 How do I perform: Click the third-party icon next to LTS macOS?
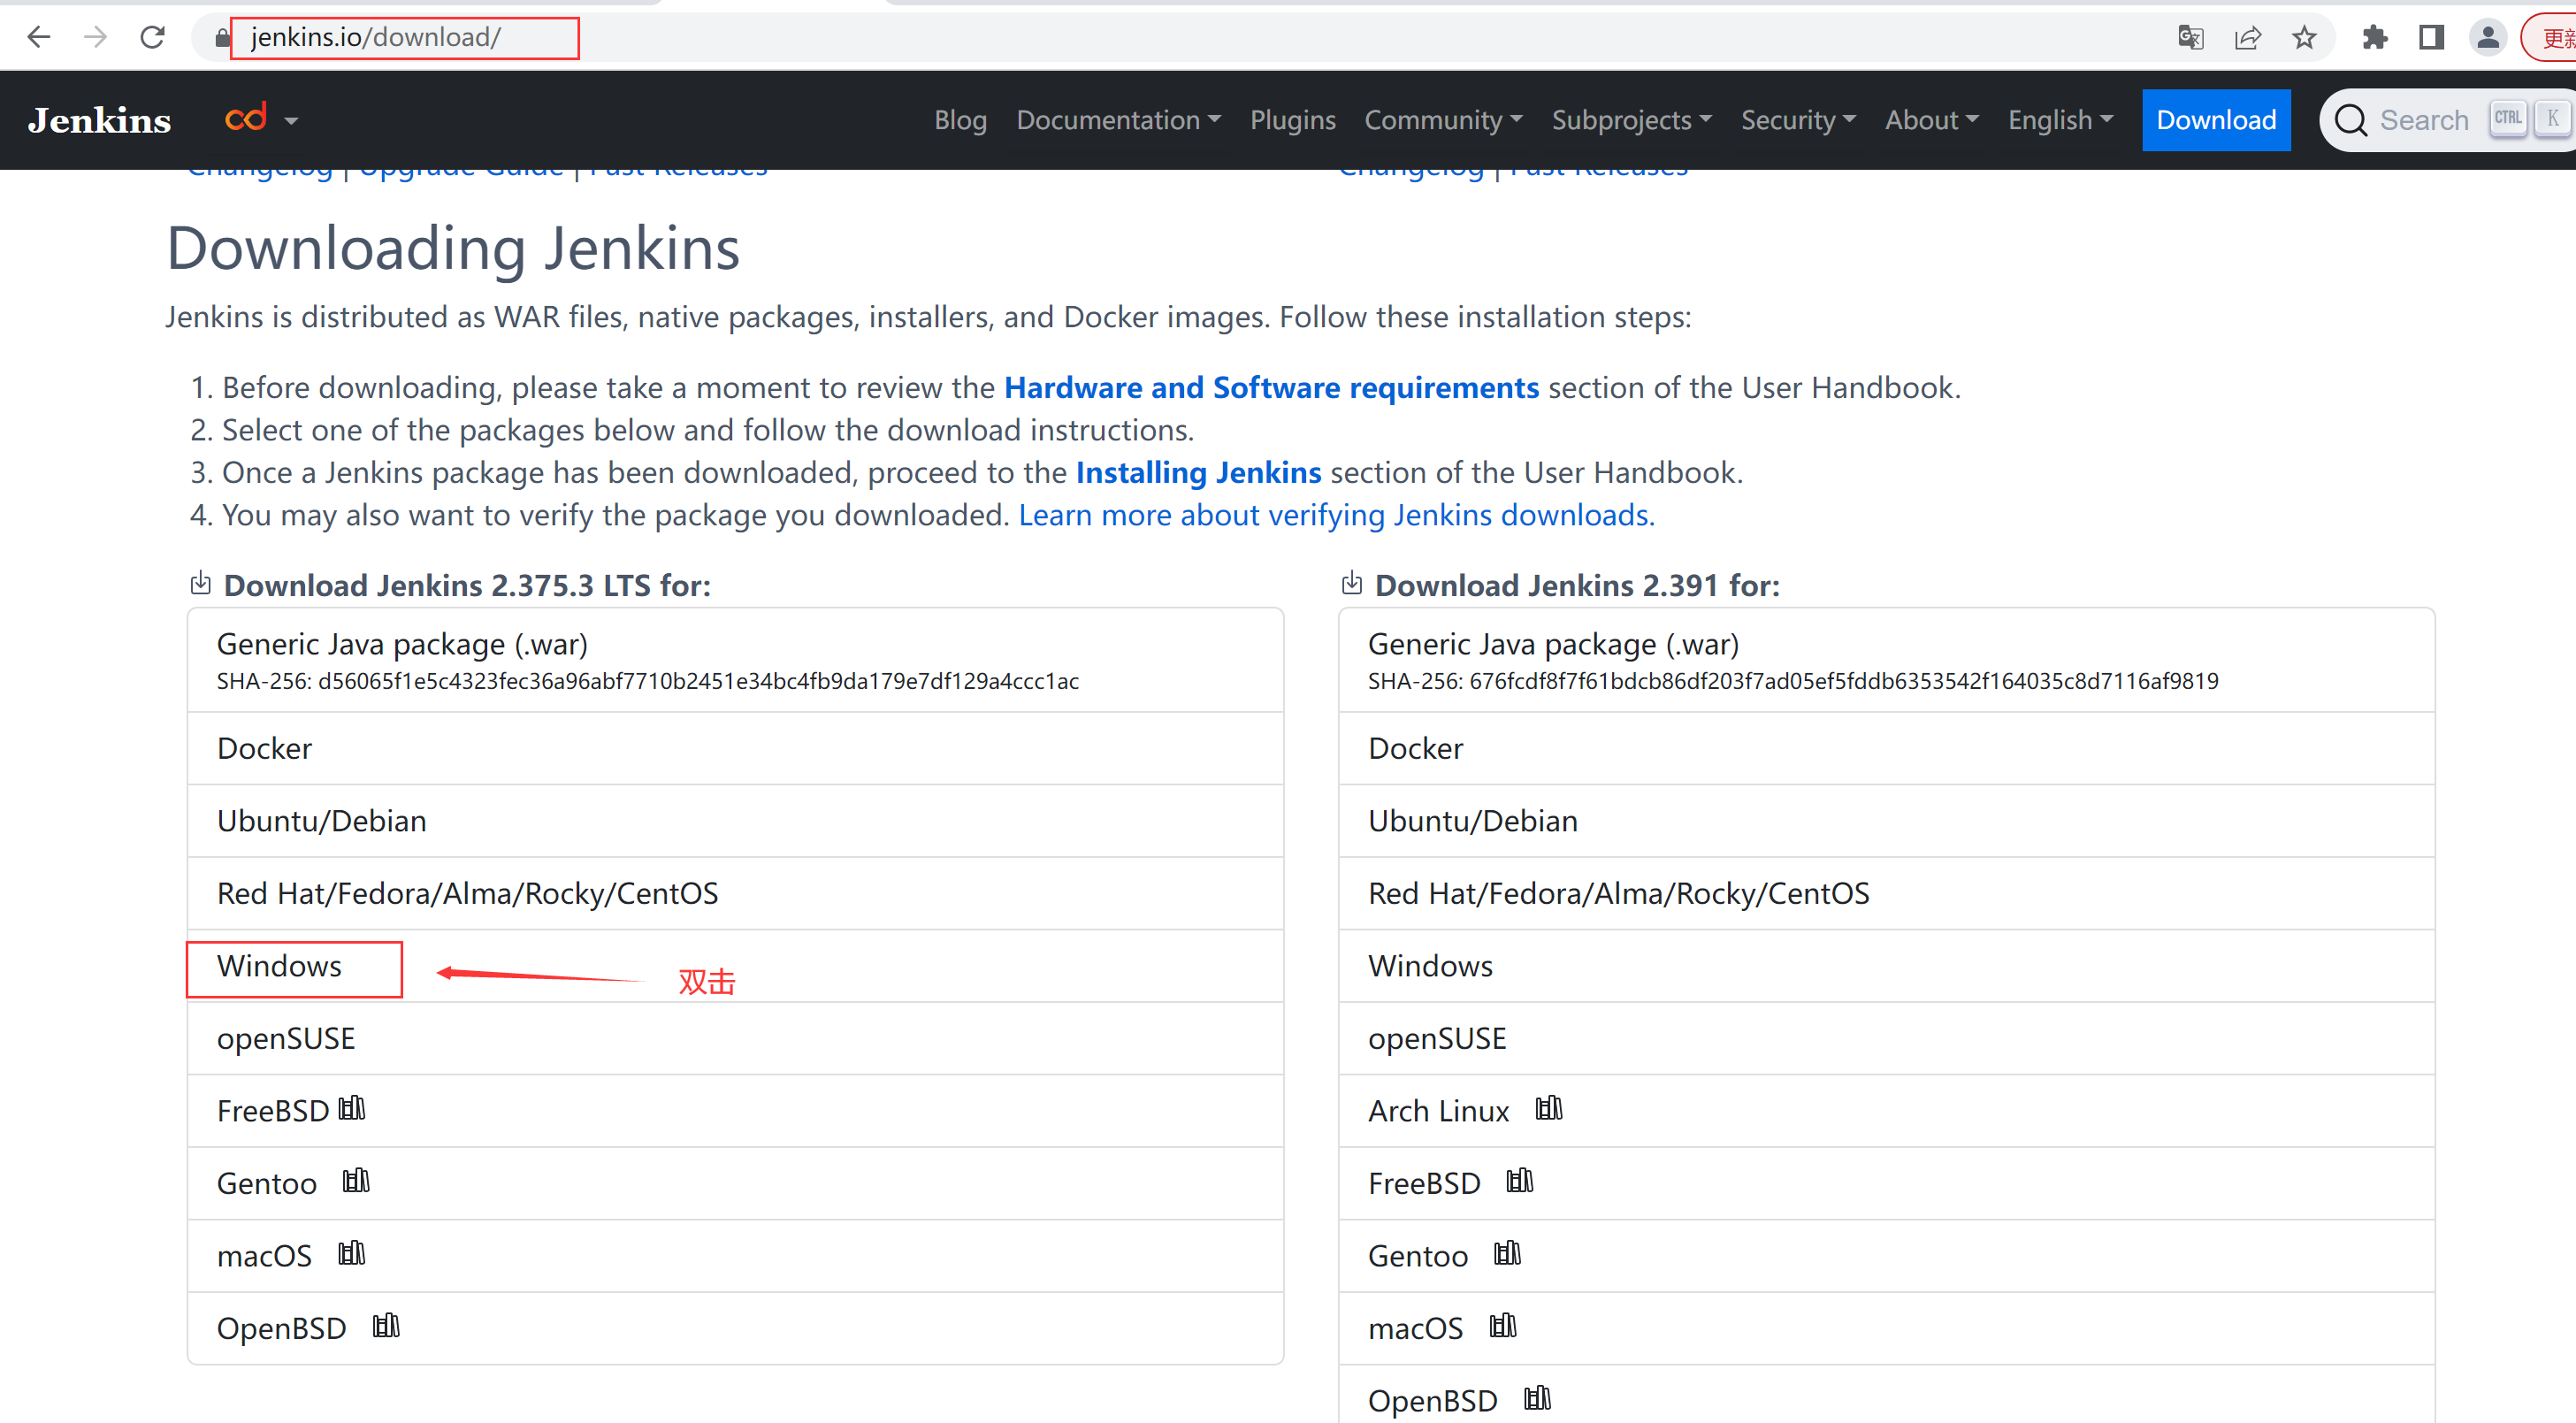tap(352, 1253)
